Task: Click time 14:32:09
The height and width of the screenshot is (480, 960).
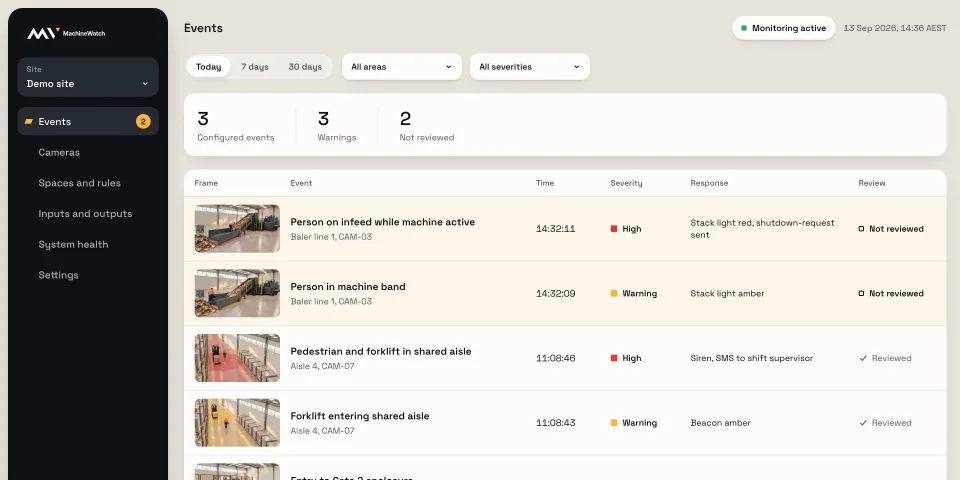Action: point(555,293)
